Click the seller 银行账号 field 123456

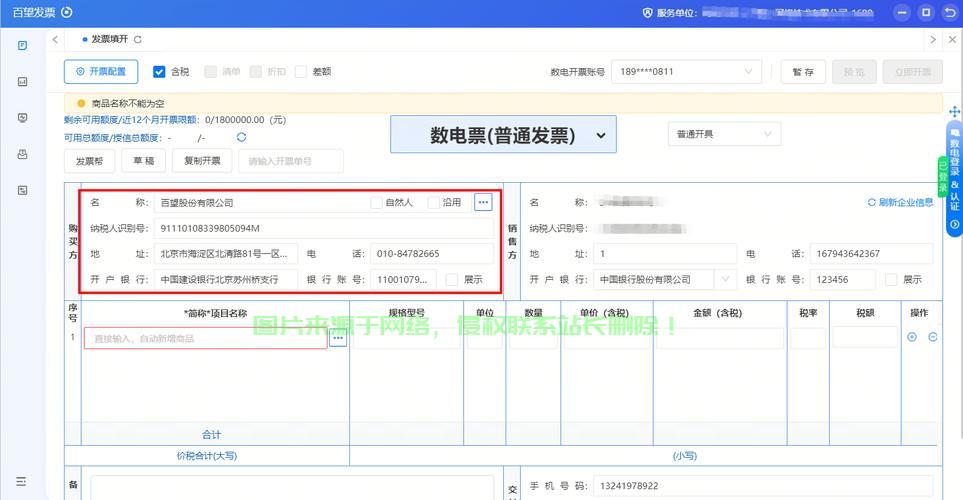[843, 279]
